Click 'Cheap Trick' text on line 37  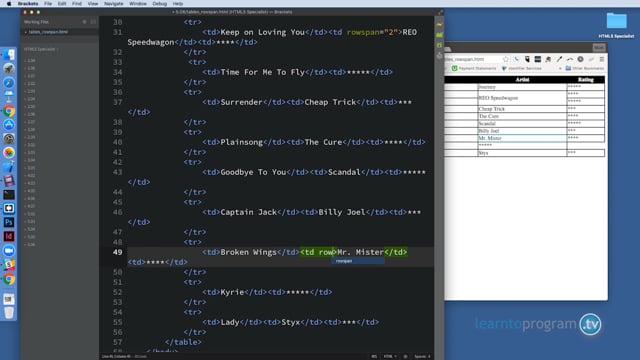pyautogui.click(x=330, y=102)
